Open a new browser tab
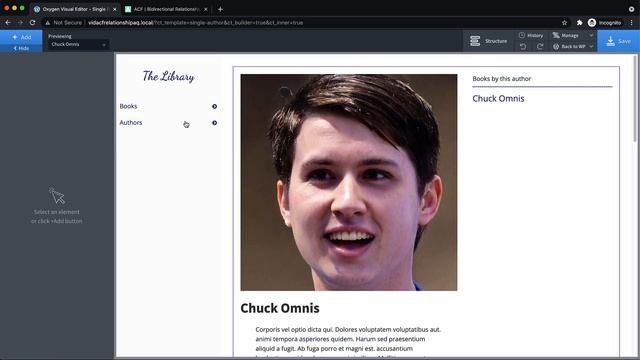The width and height of the screenshot is (640, 360). 220,9
